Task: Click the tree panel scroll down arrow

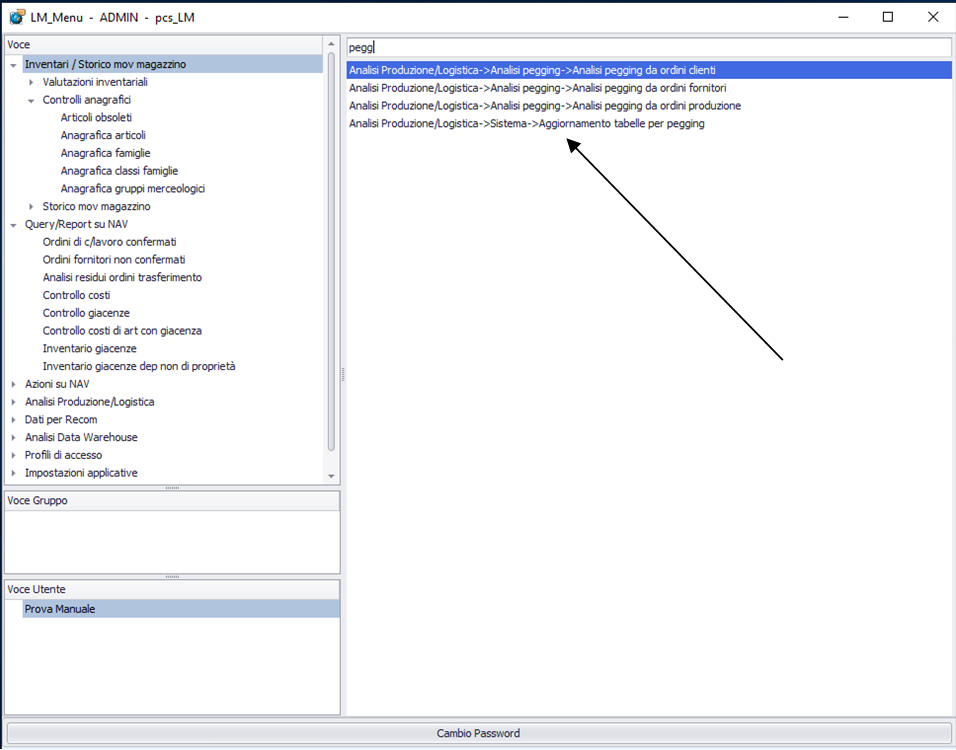Action: 332,477
